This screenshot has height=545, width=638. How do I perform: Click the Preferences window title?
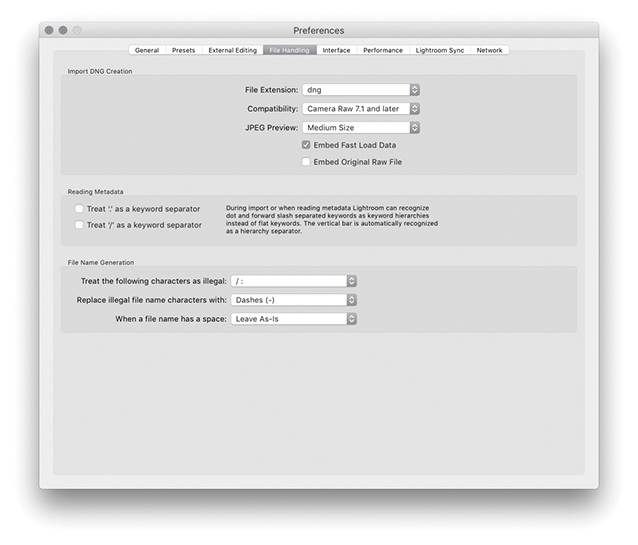click(319, 31)
